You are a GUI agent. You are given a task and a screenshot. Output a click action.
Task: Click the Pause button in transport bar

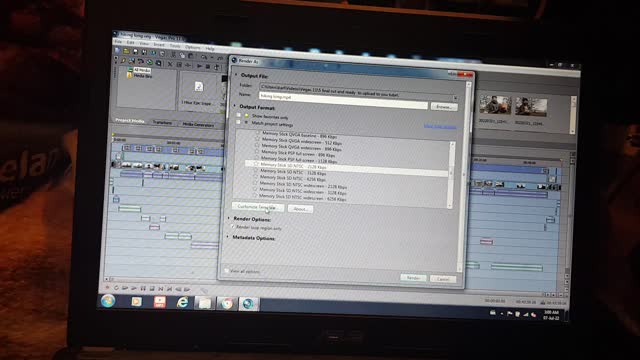click(143, 288)
